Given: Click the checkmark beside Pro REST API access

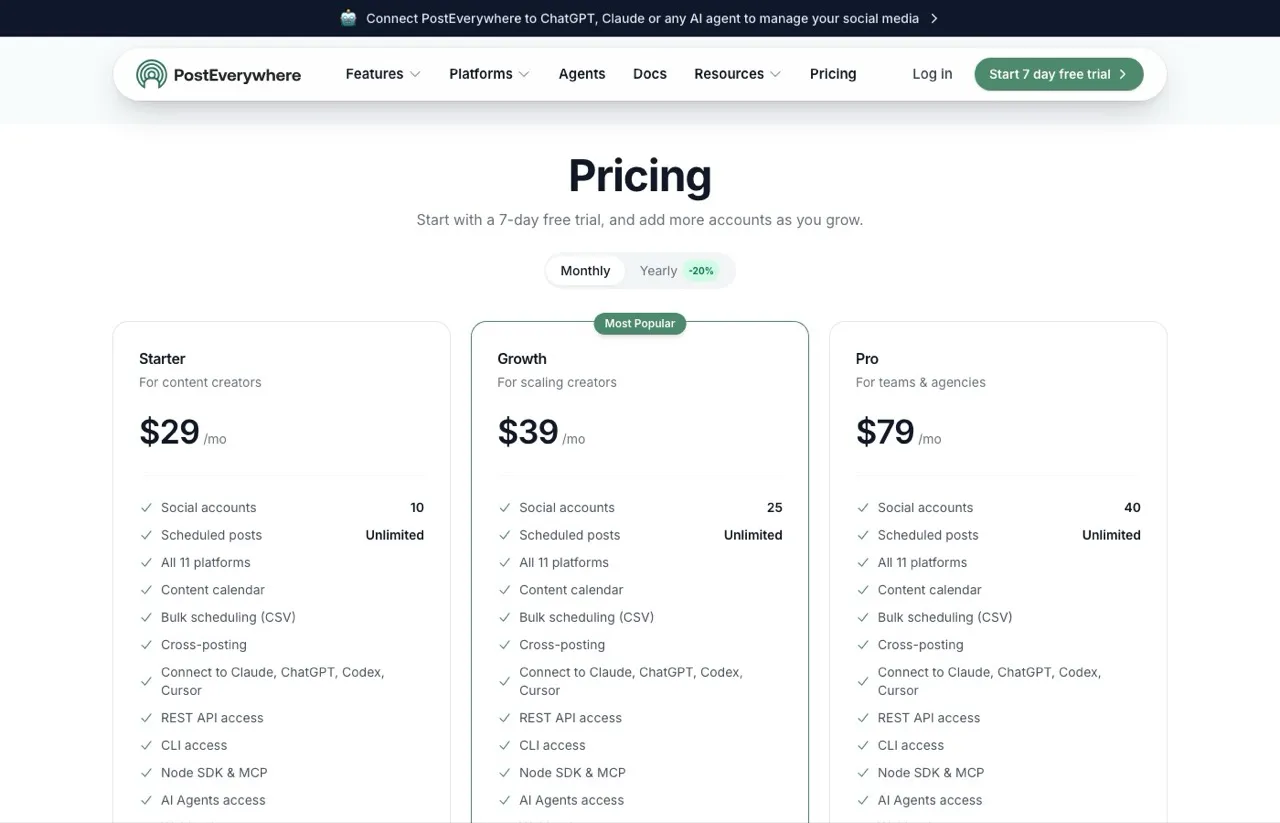Looking at the screenshot, I should pyautogui.click(x=863, y=718).
